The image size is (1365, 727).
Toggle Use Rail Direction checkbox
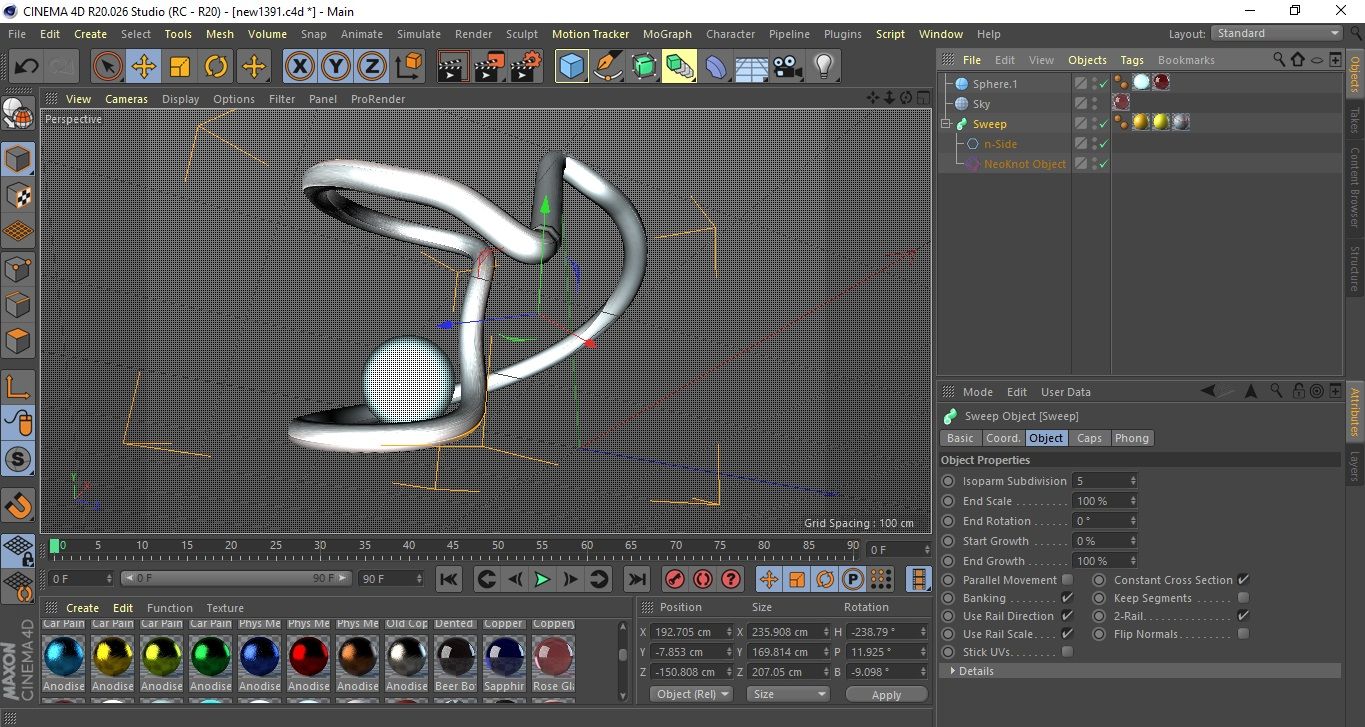tap(1067, 616)
